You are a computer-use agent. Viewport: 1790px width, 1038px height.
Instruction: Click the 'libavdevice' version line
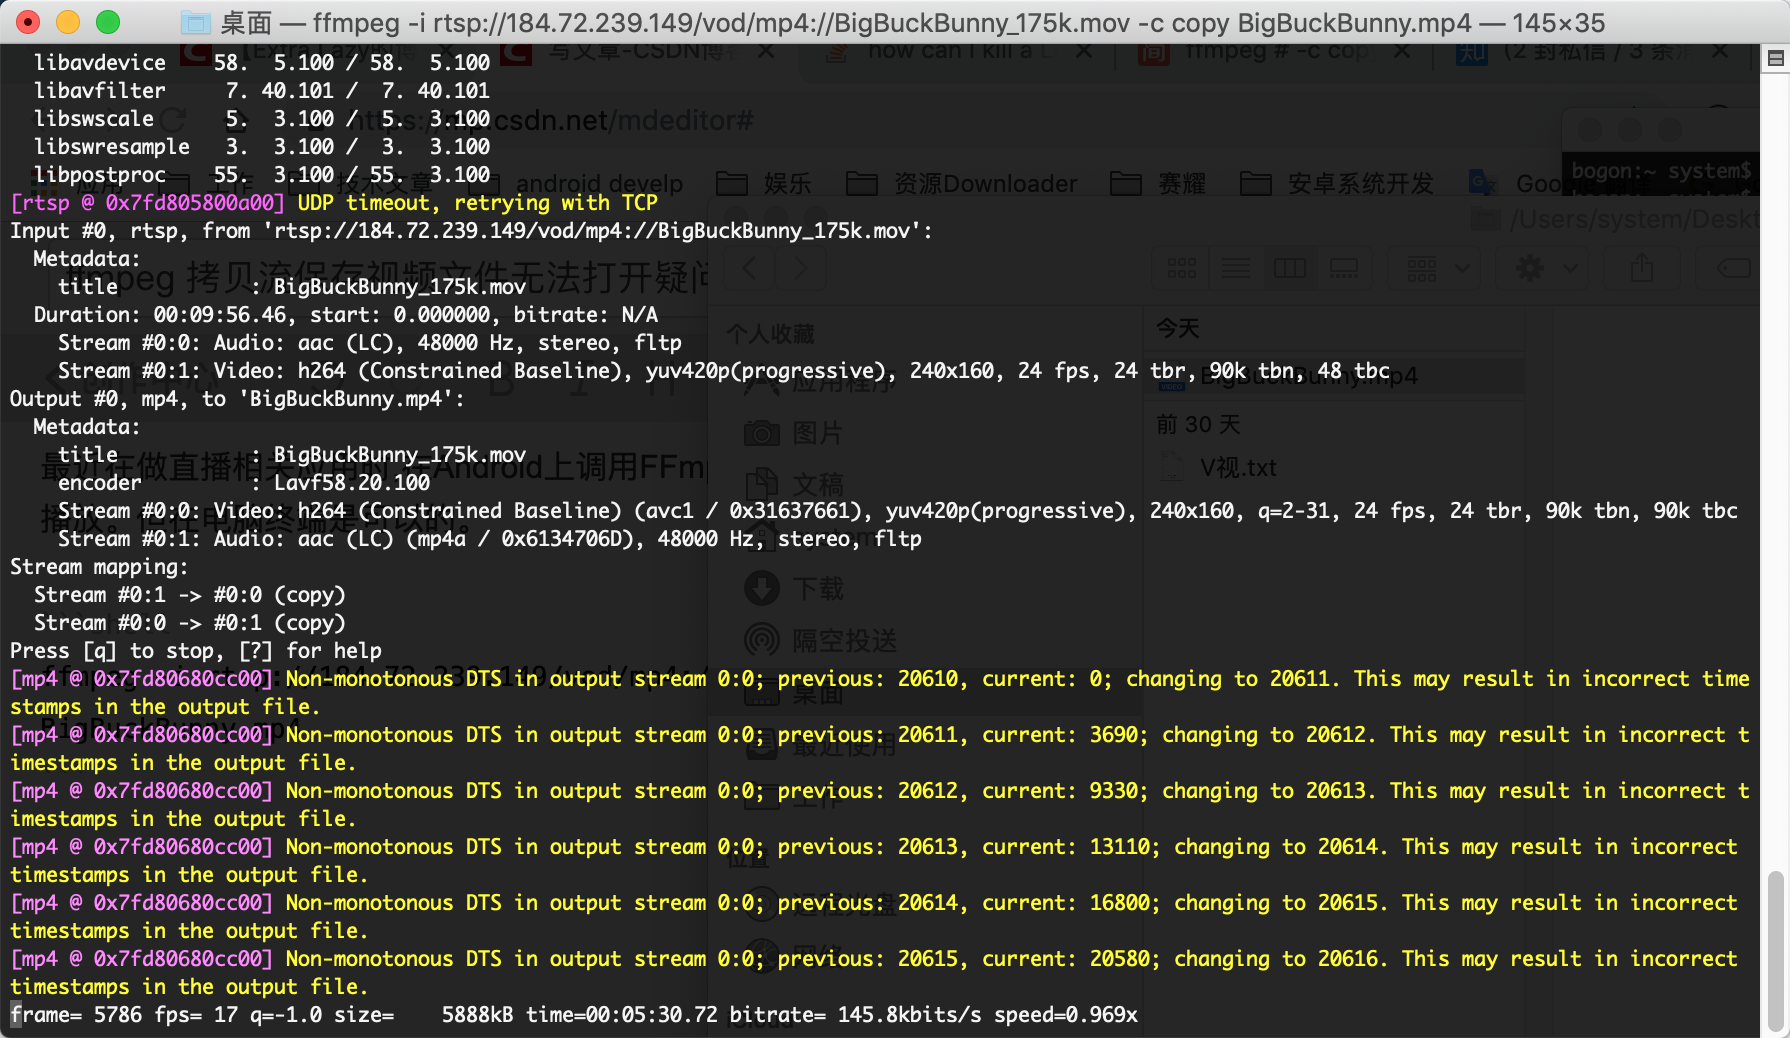(262, 62)
